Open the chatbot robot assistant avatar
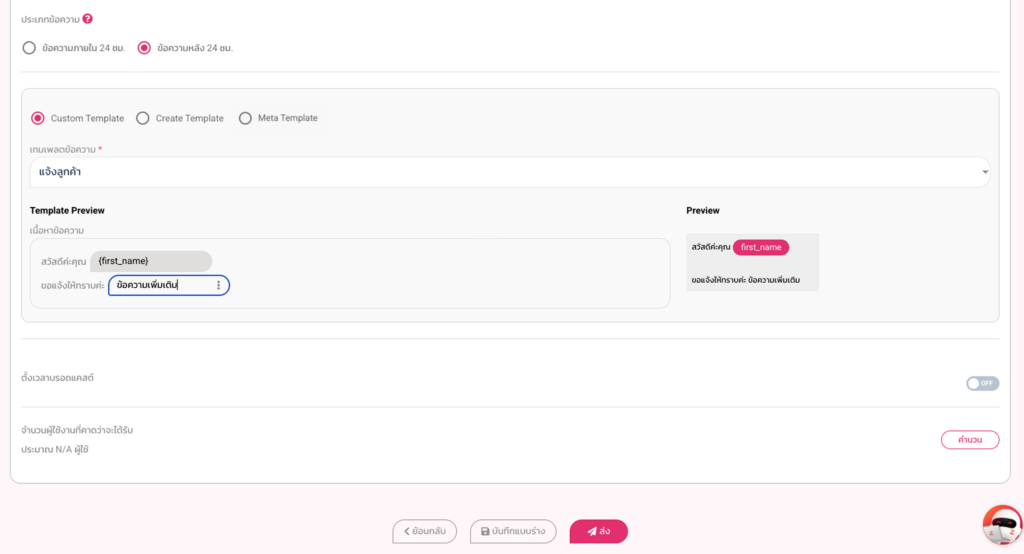This screenshot has width=1024, height=554. pos(1001,525)
